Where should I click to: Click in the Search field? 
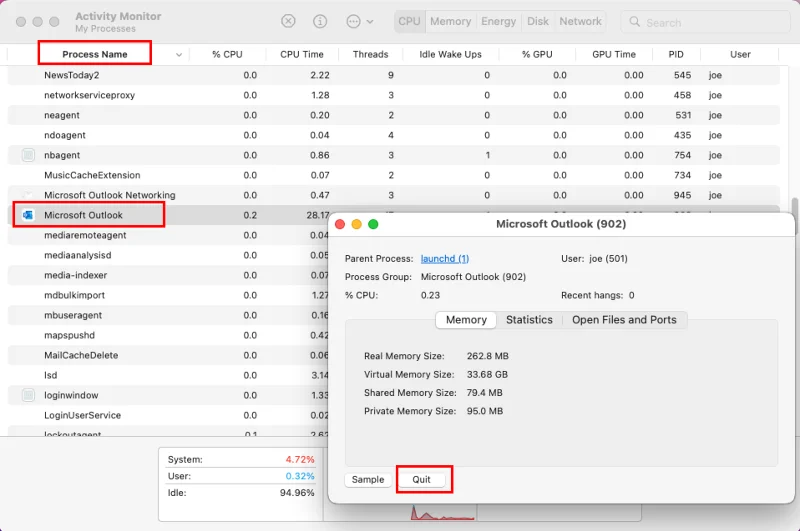pyautogui.click(x=710, y=22)
